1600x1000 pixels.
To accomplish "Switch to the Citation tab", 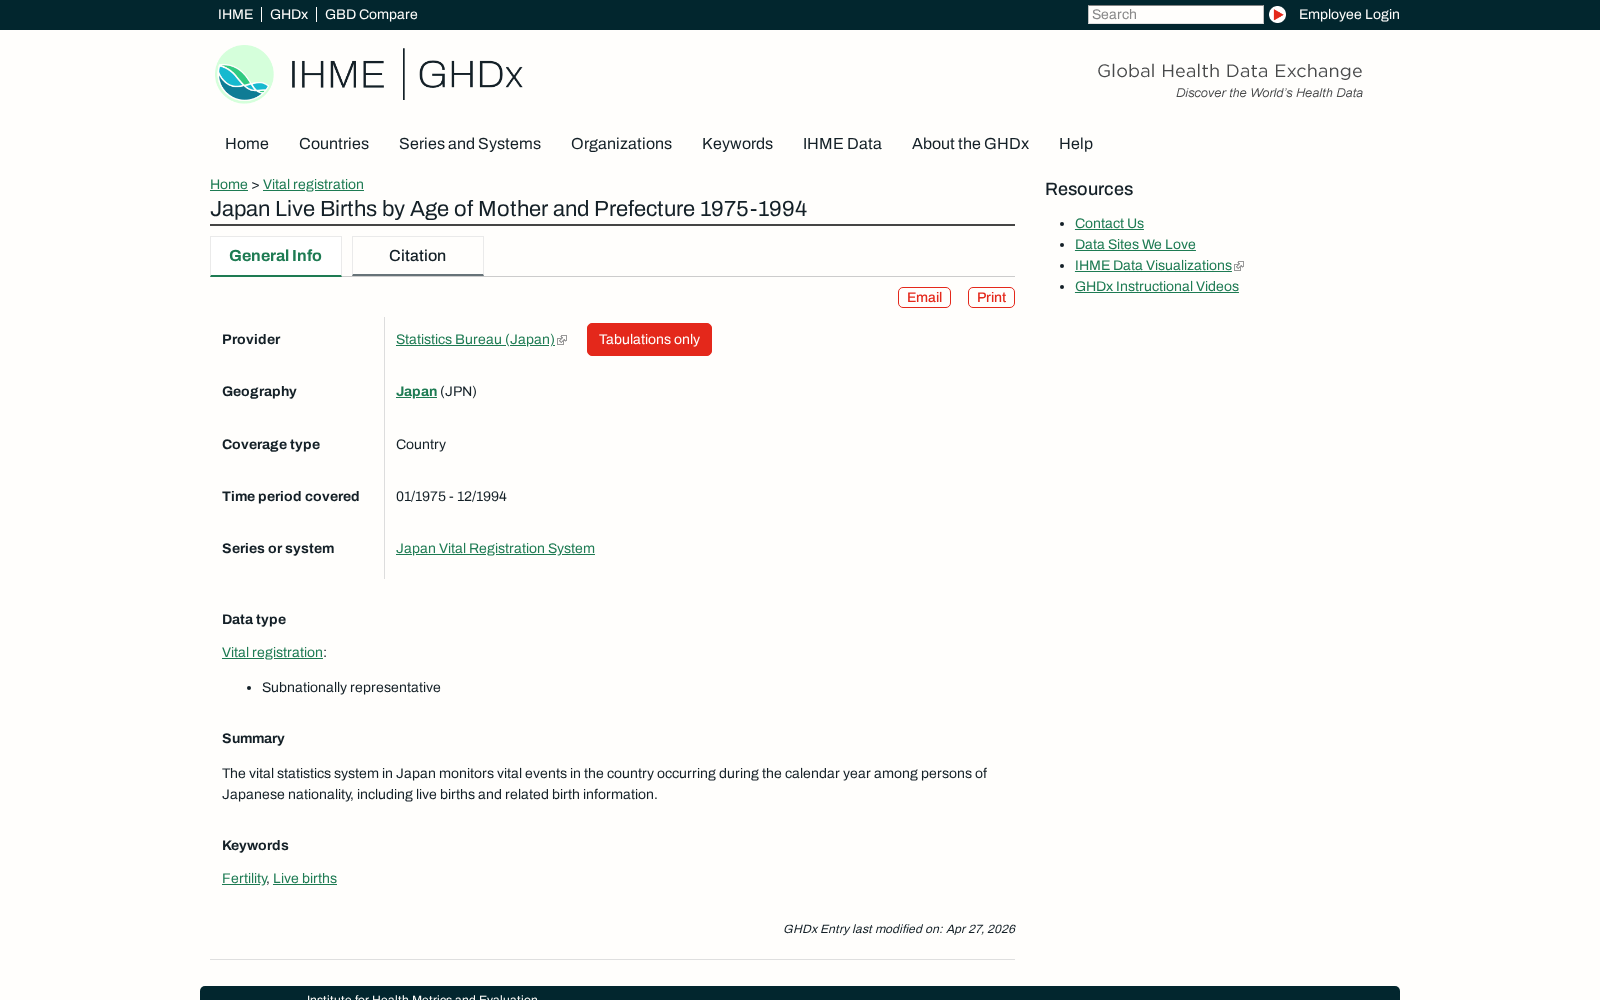I will click(417, 256).
